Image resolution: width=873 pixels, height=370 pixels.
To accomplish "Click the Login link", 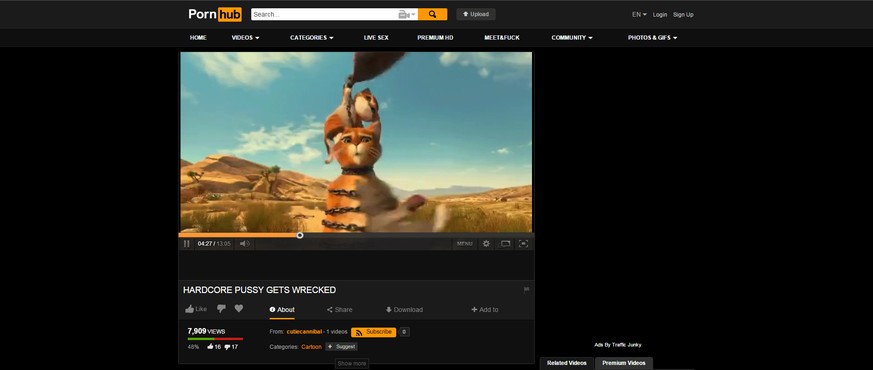I will (x=660, y=14).
